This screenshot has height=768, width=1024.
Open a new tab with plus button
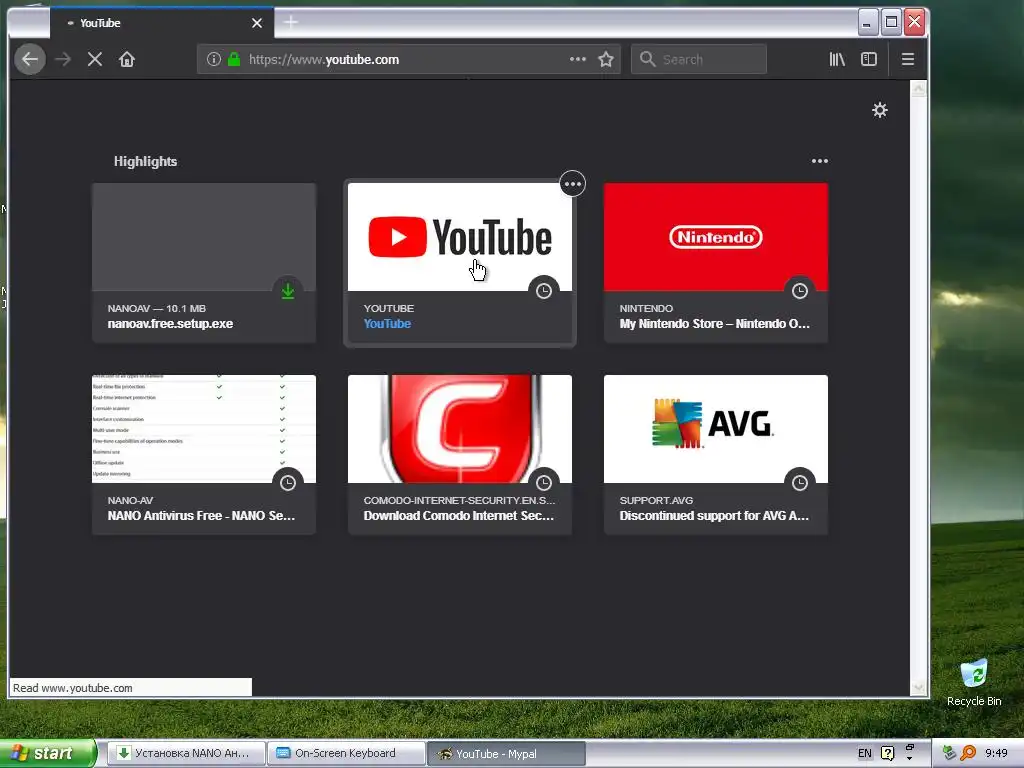(291, 23)
